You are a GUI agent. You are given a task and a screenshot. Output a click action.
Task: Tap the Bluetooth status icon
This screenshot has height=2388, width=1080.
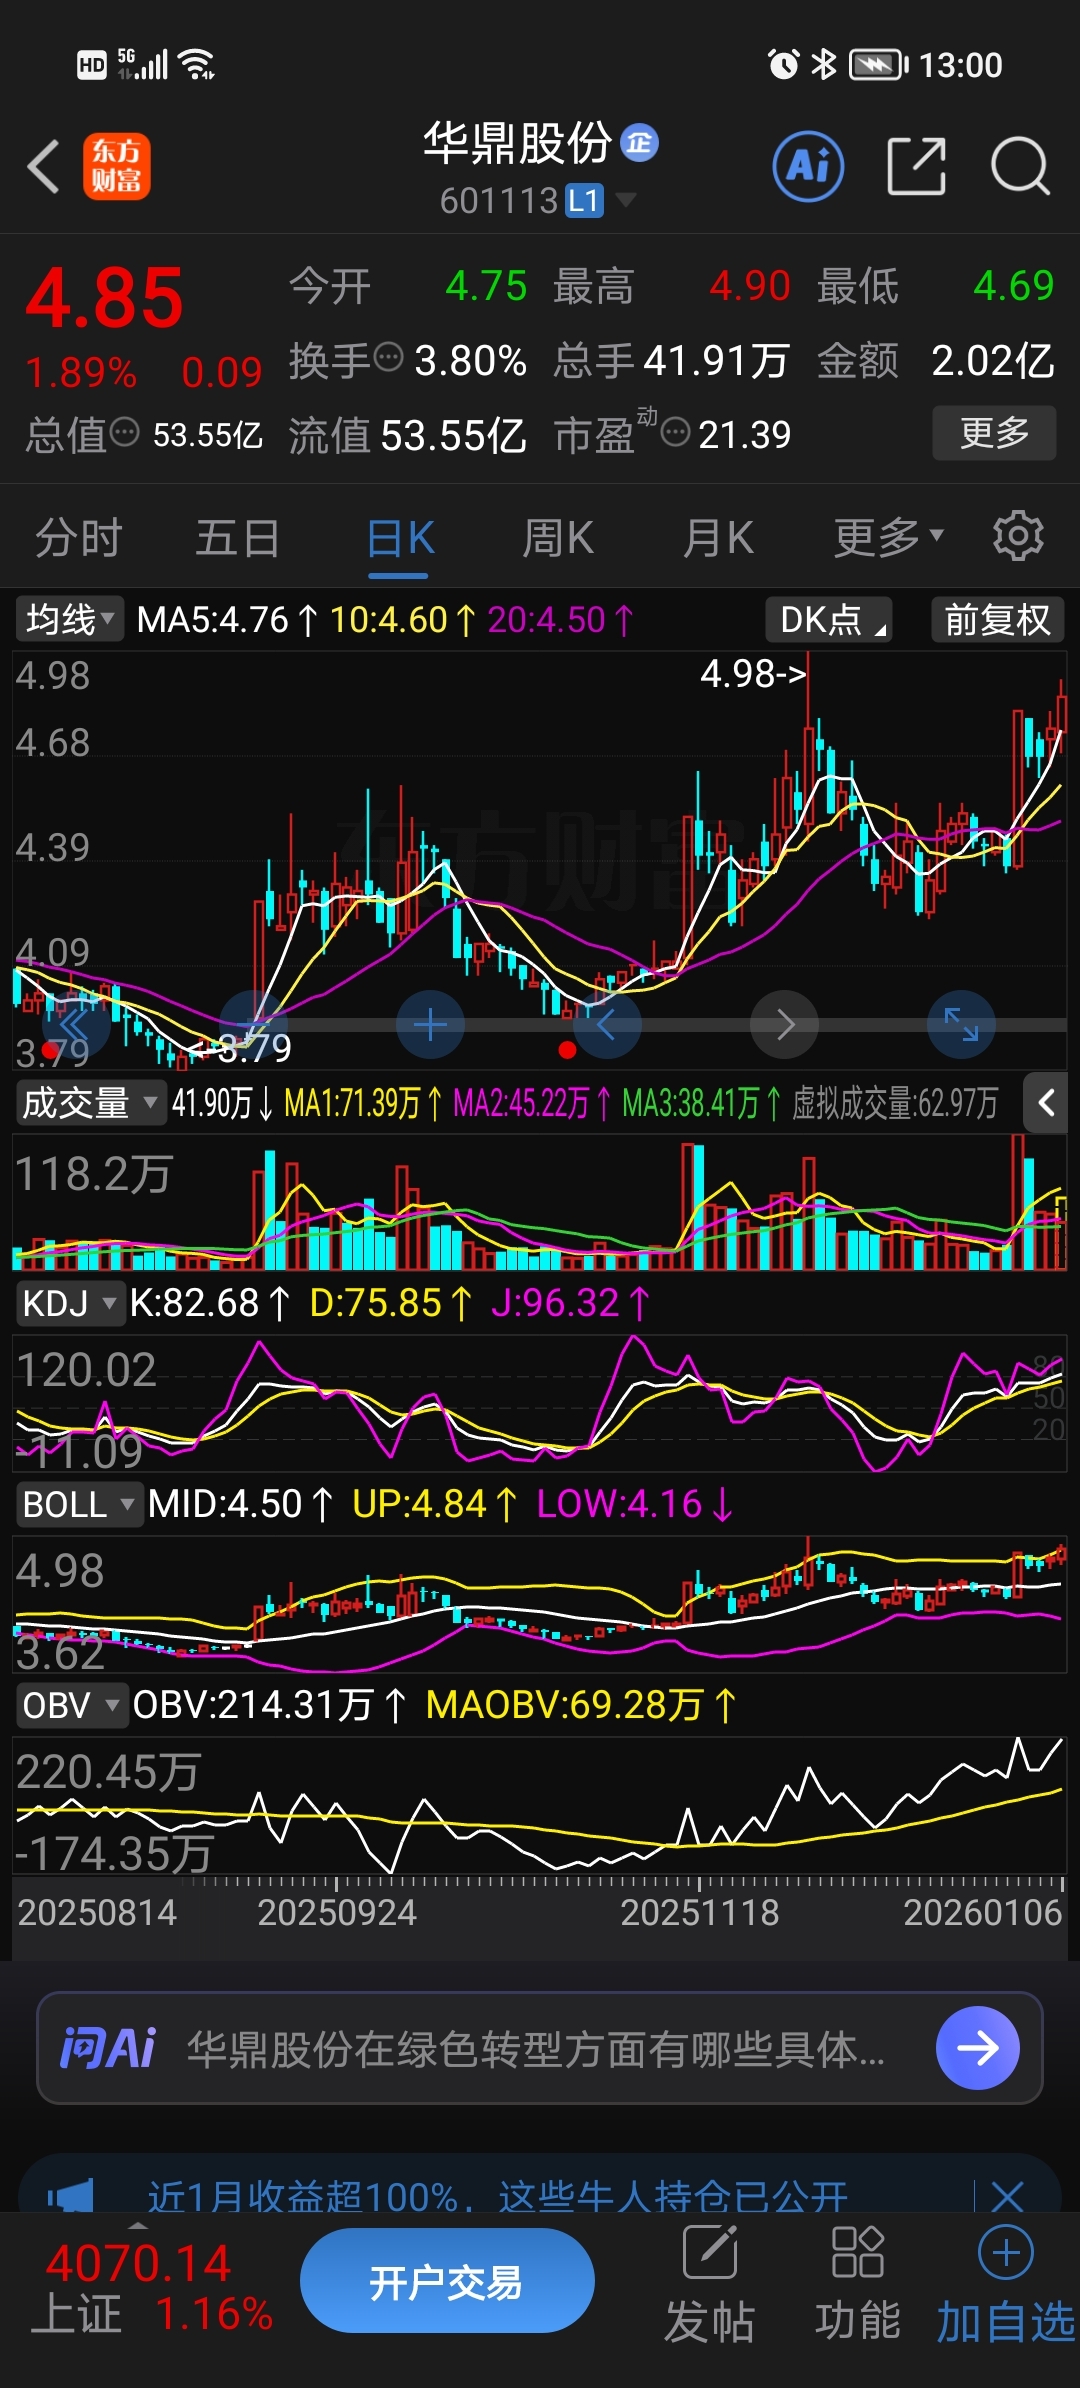tap(823, 65)
